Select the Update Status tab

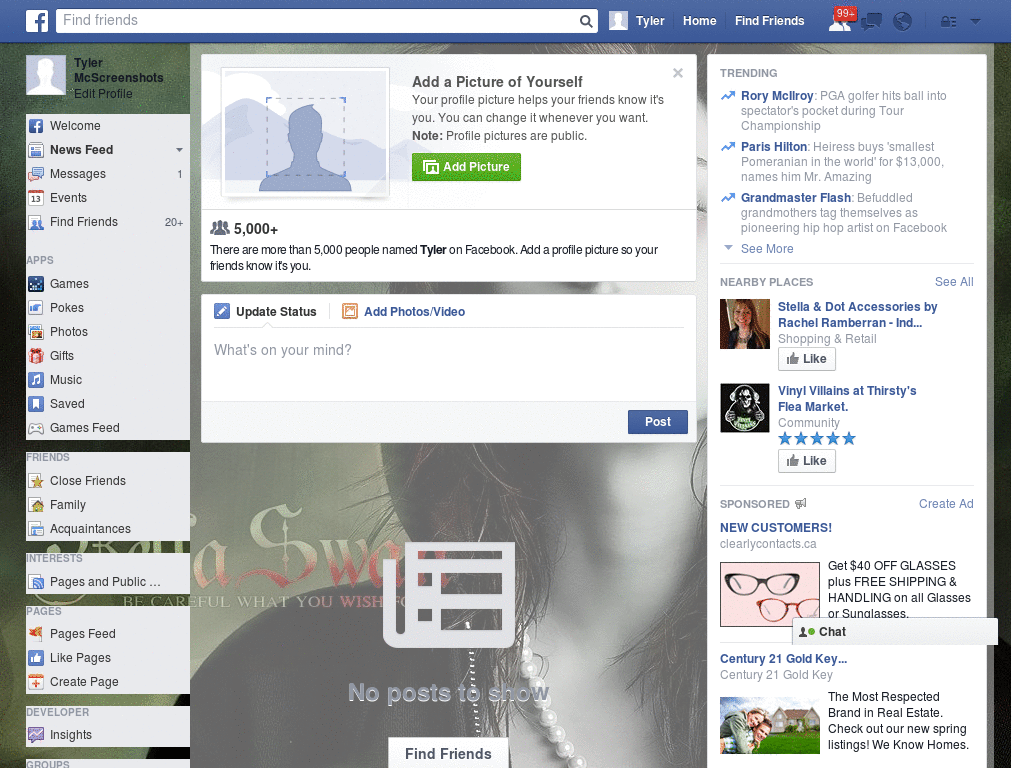click(x=276, y=312)
